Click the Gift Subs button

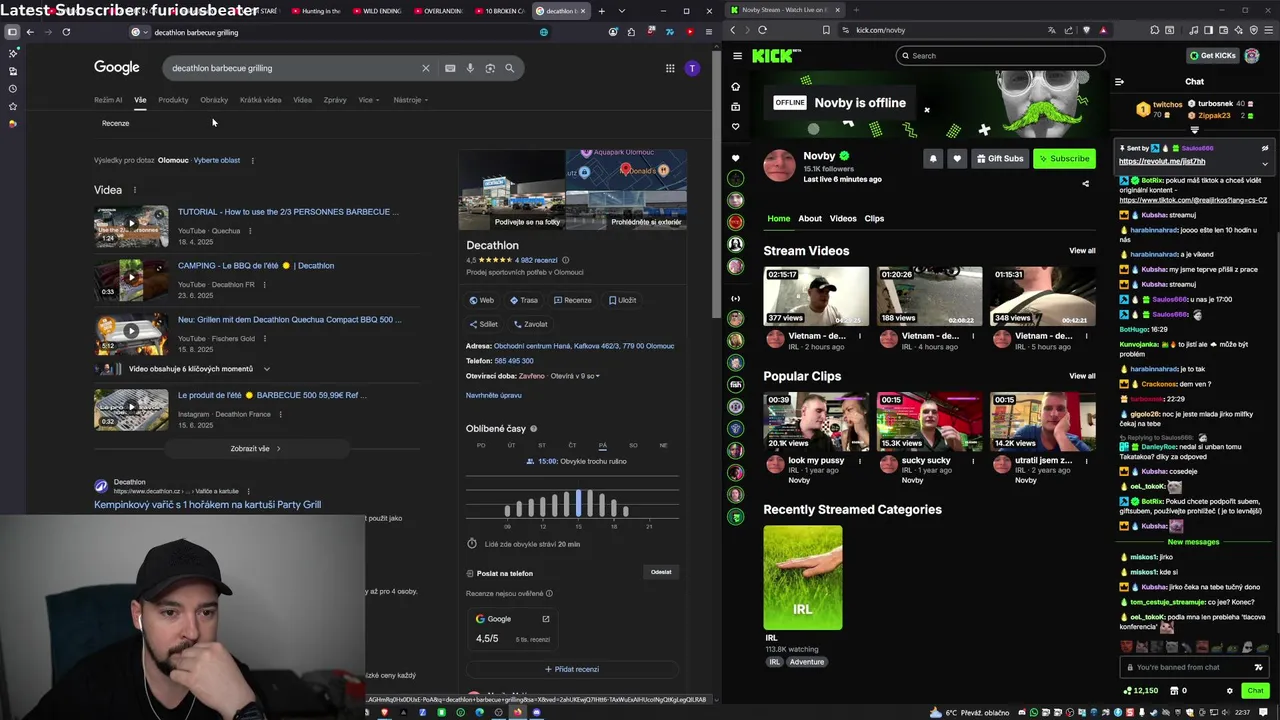[x=1000, y=158]
